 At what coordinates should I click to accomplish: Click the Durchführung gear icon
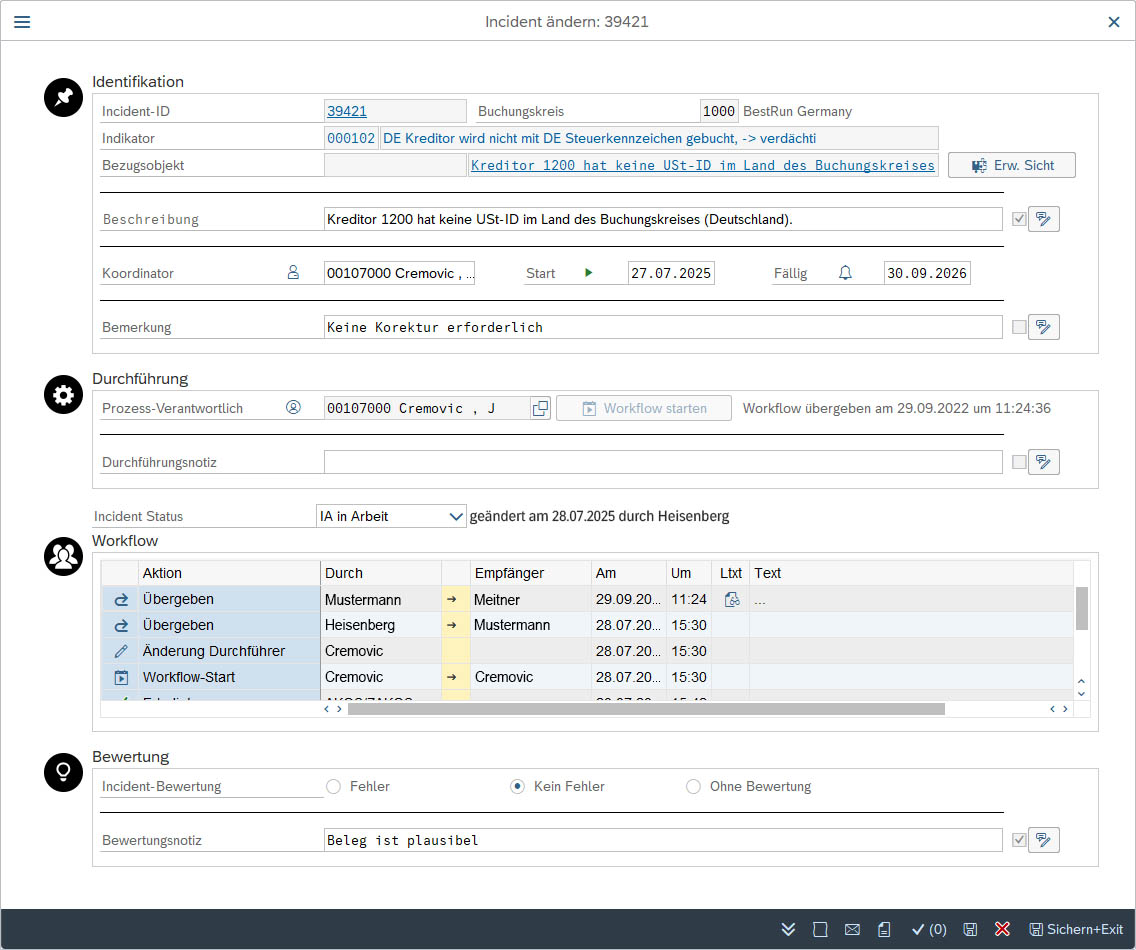click(63, 394)
